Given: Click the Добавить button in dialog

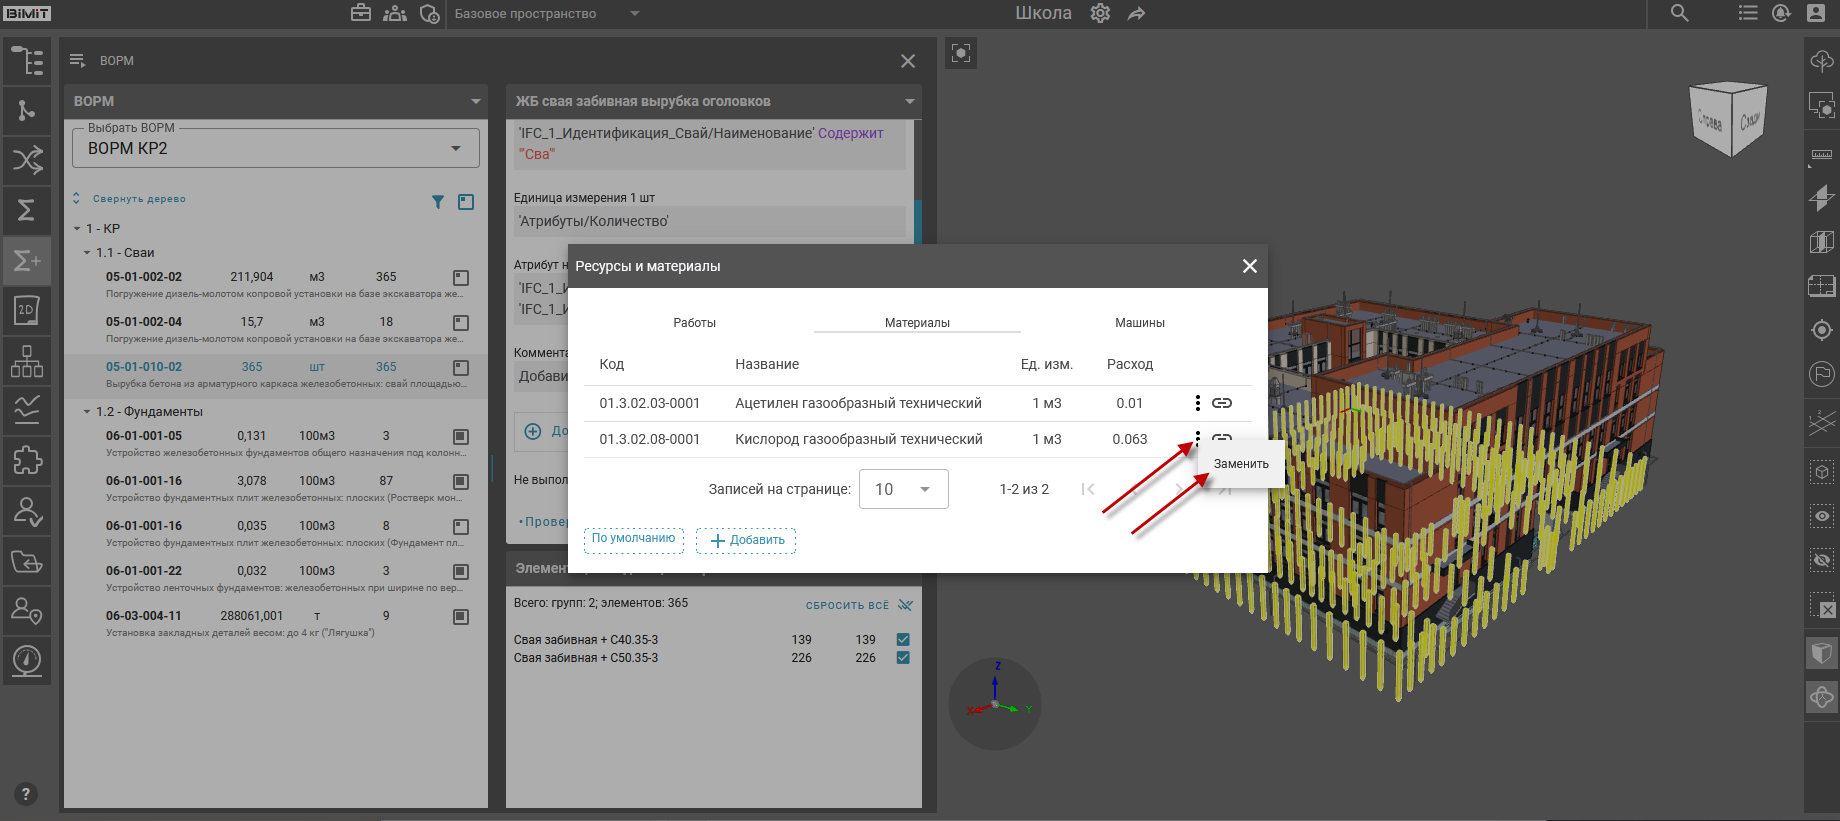Looking at the screenshot, I should (x=746, y=540).
